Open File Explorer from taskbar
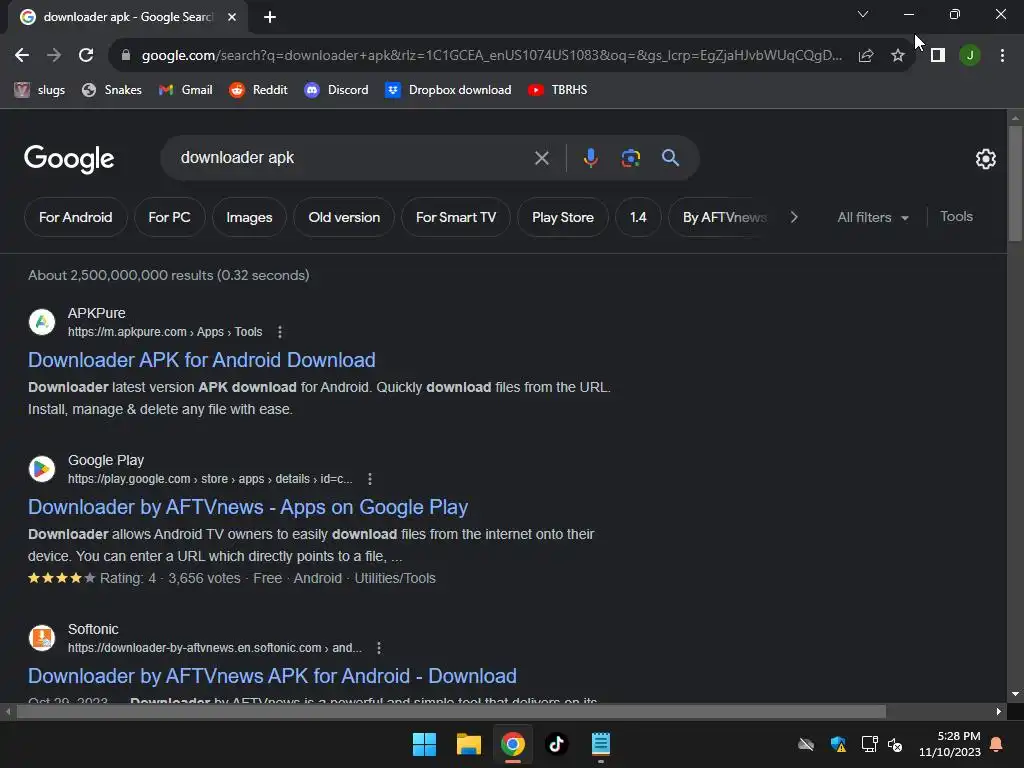 coord(468,744)
